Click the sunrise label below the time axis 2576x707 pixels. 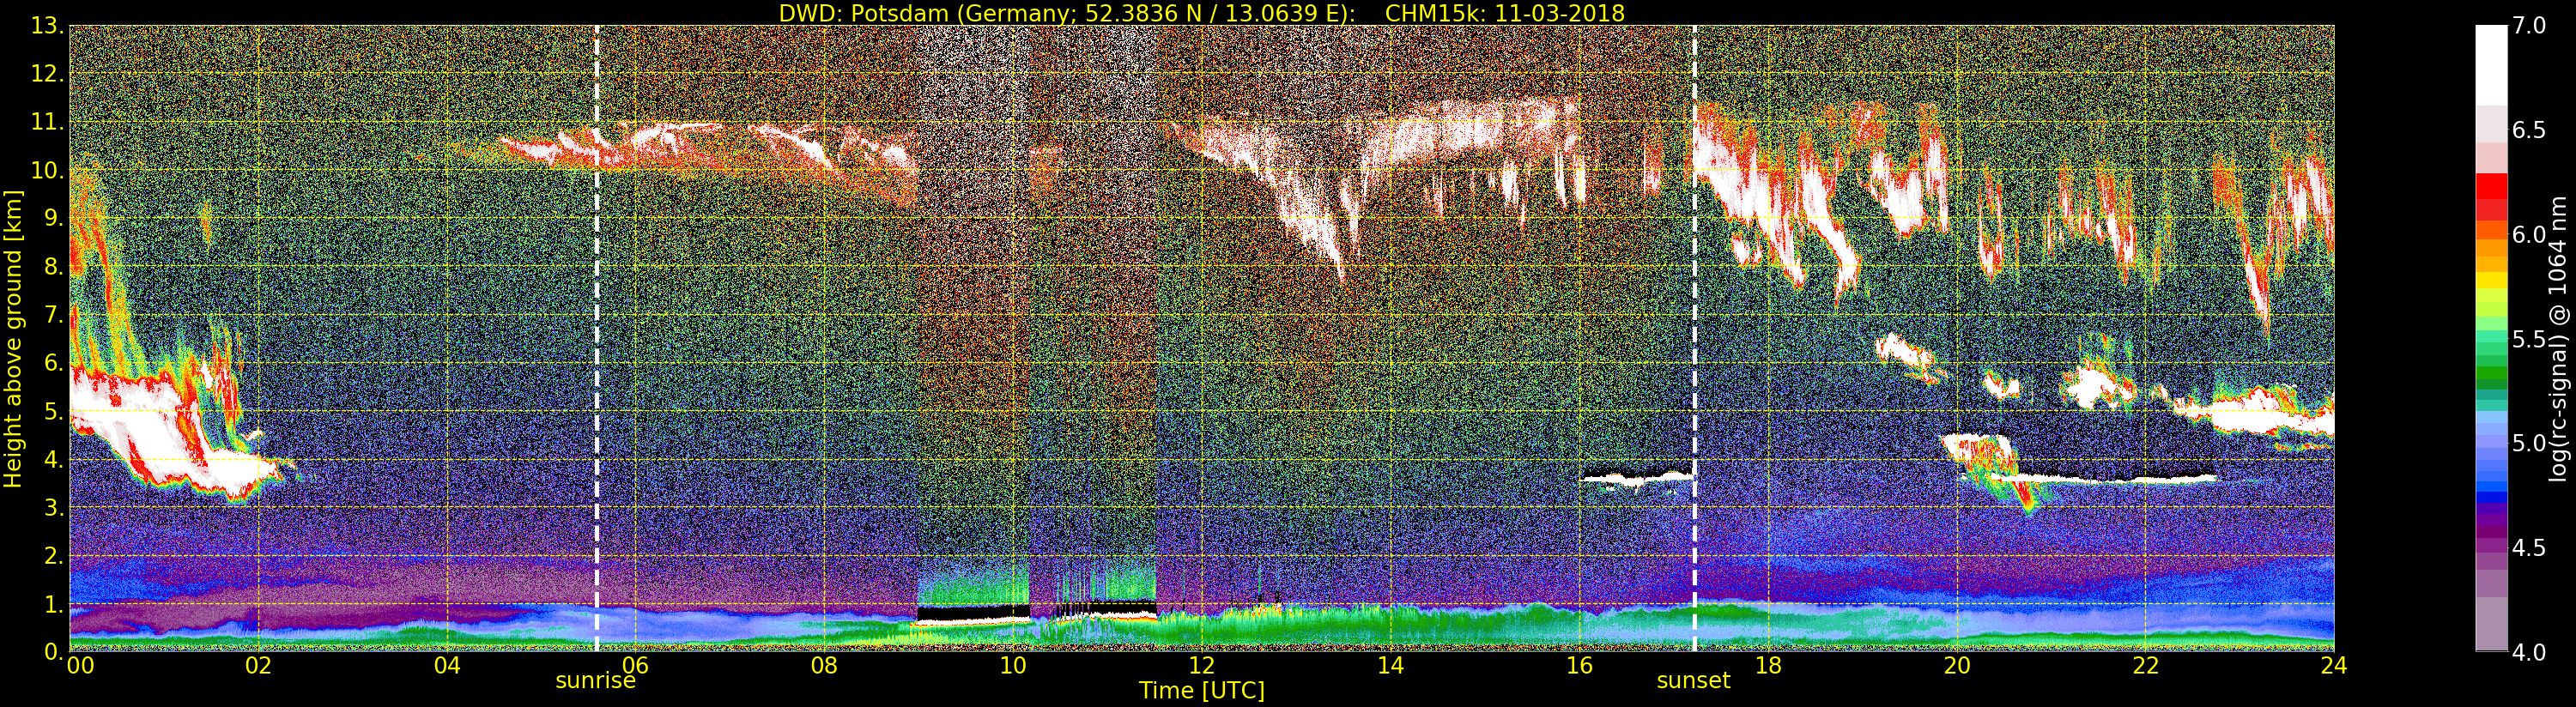point(595,681)
